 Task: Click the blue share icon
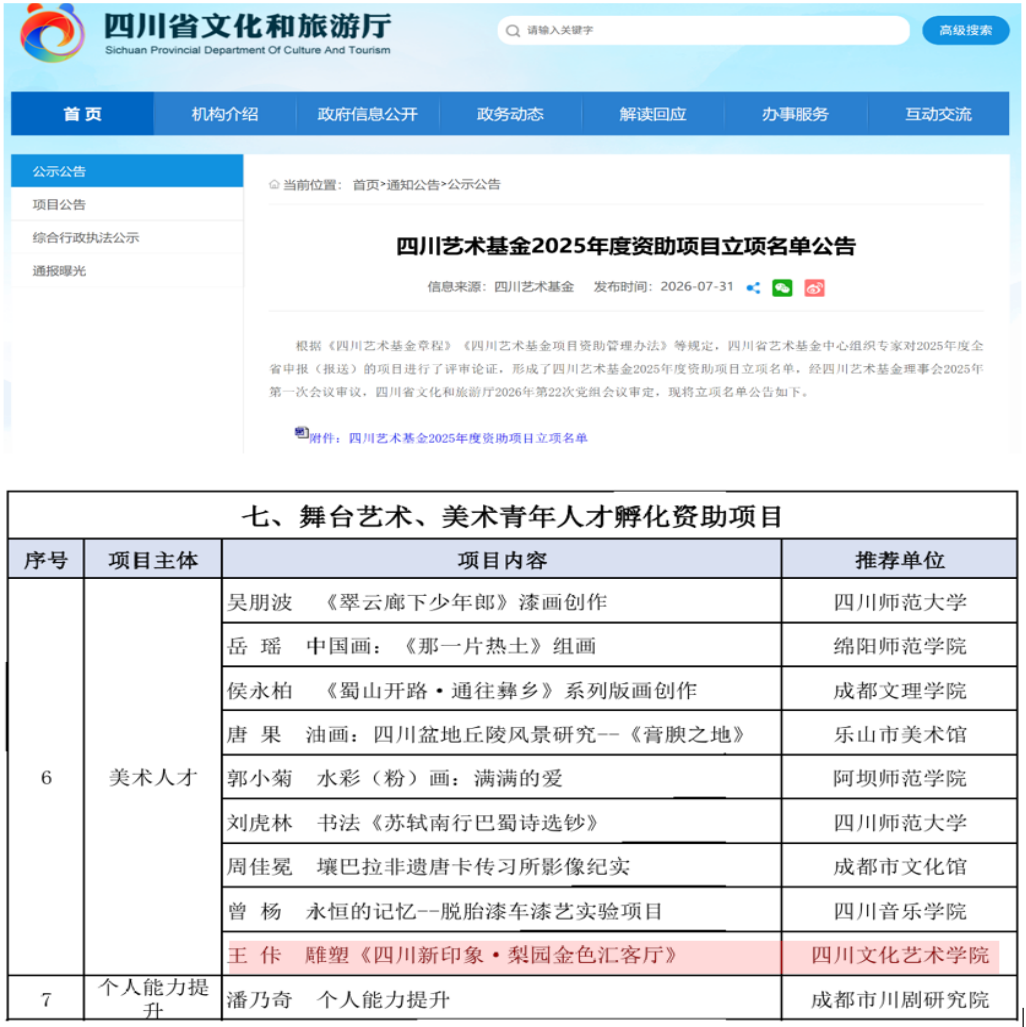(753, 288)
